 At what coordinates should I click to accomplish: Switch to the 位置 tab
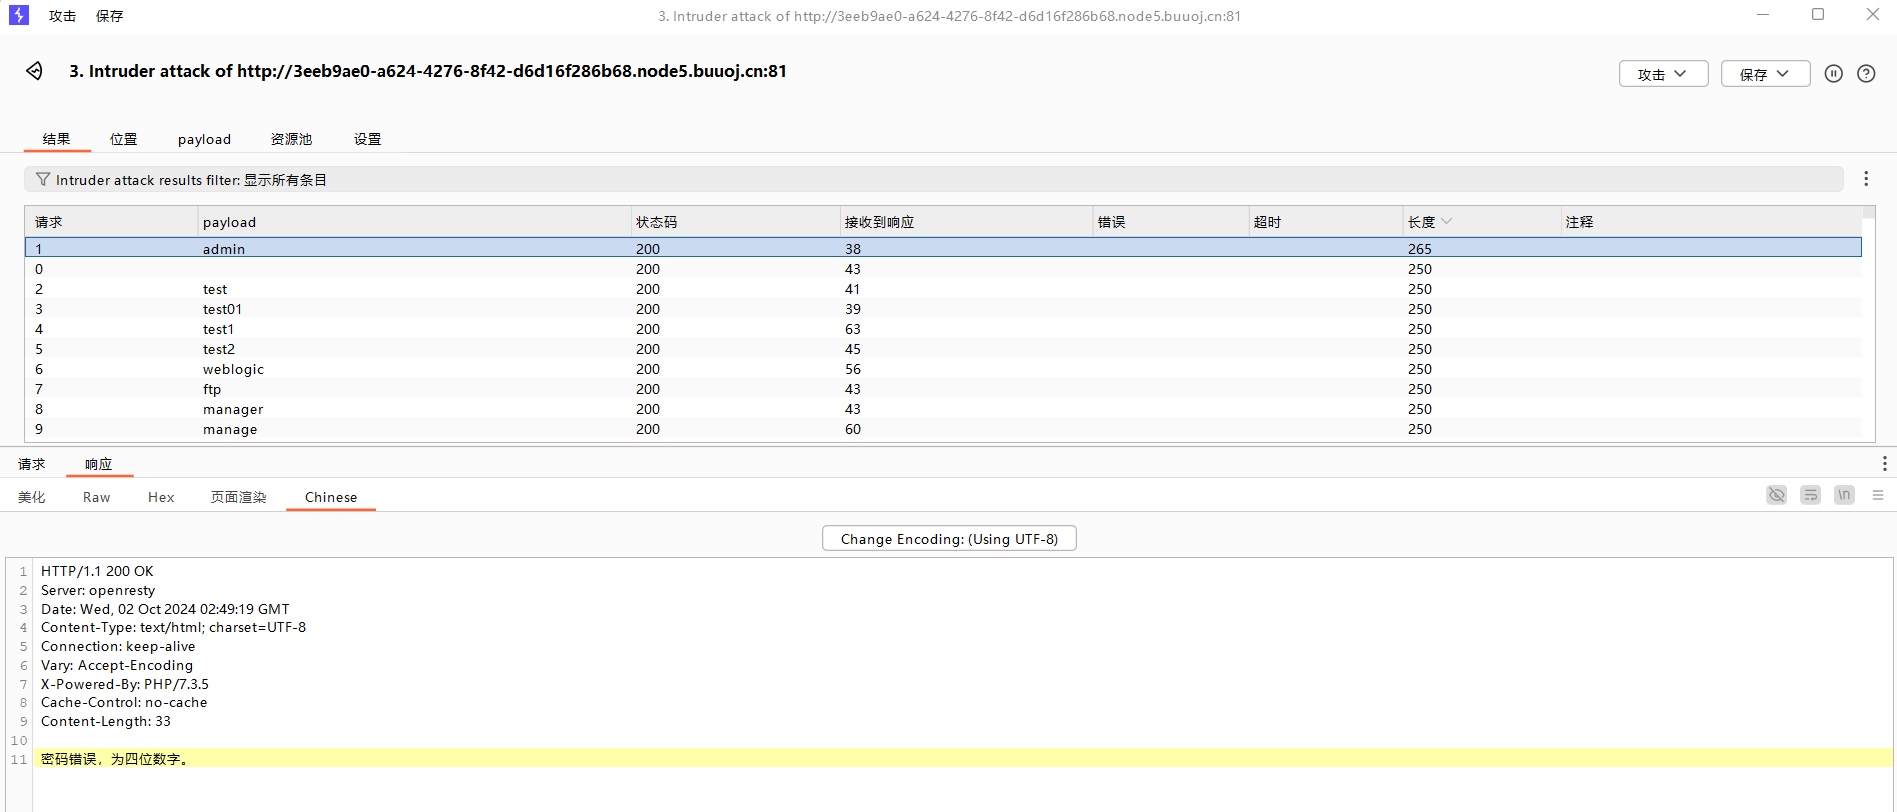pos(124,139)
